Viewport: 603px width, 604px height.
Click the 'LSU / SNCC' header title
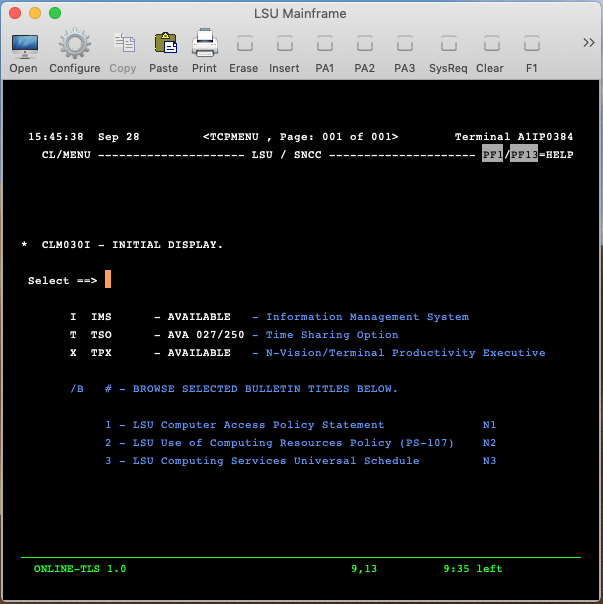(287, 154)
